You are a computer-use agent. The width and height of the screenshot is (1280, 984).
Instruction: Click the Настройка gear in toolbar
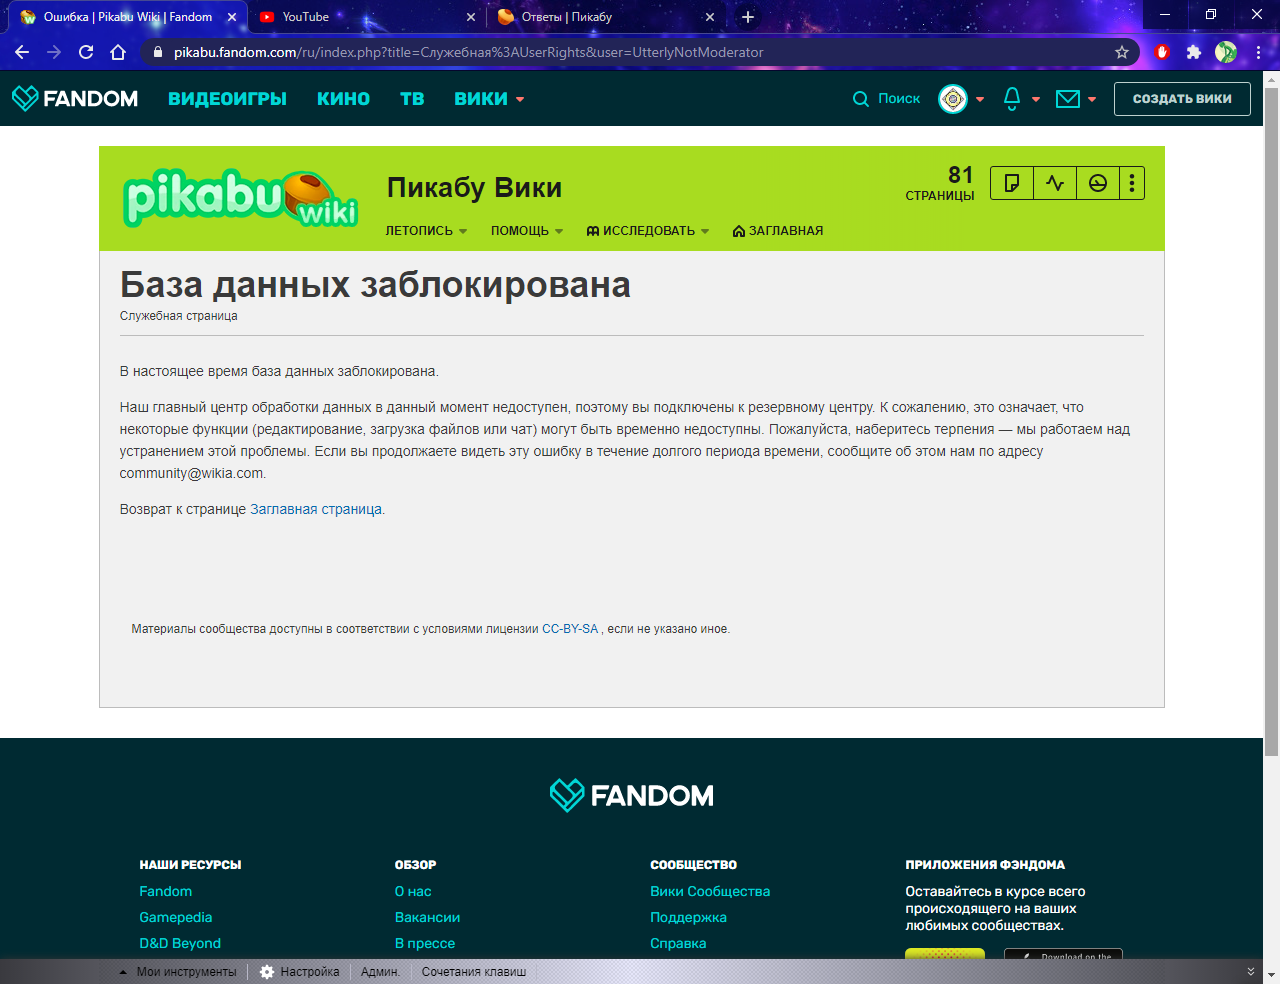click(267, 972)
